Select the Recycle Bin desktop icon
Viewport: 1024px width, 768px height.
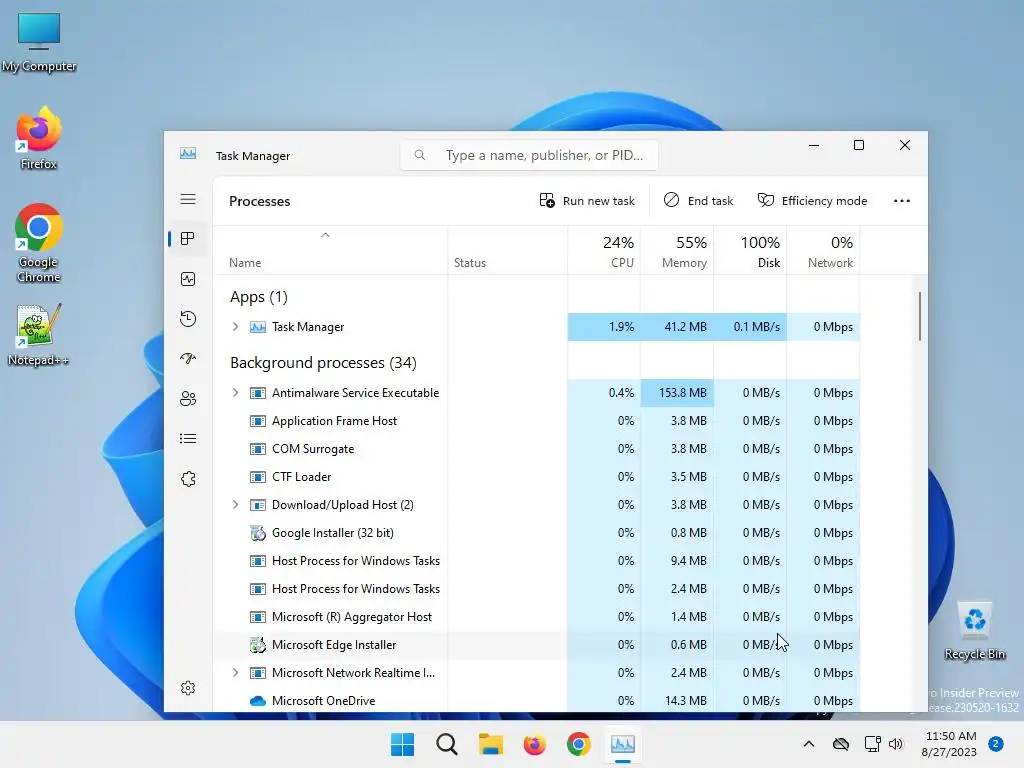974,631
